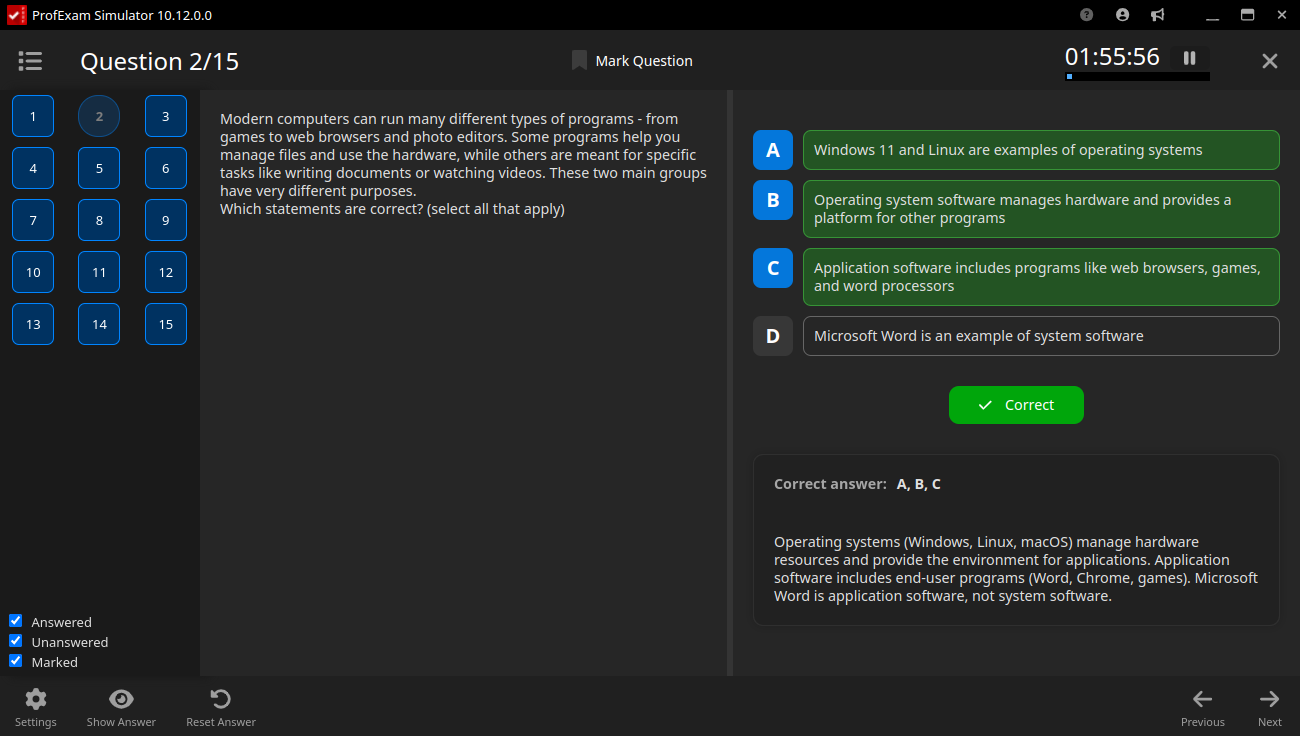The height and width of the screenshot is (736, 1300).
Task: Click the Mark Question bookmark icon
Action: (x=579, y=61)
